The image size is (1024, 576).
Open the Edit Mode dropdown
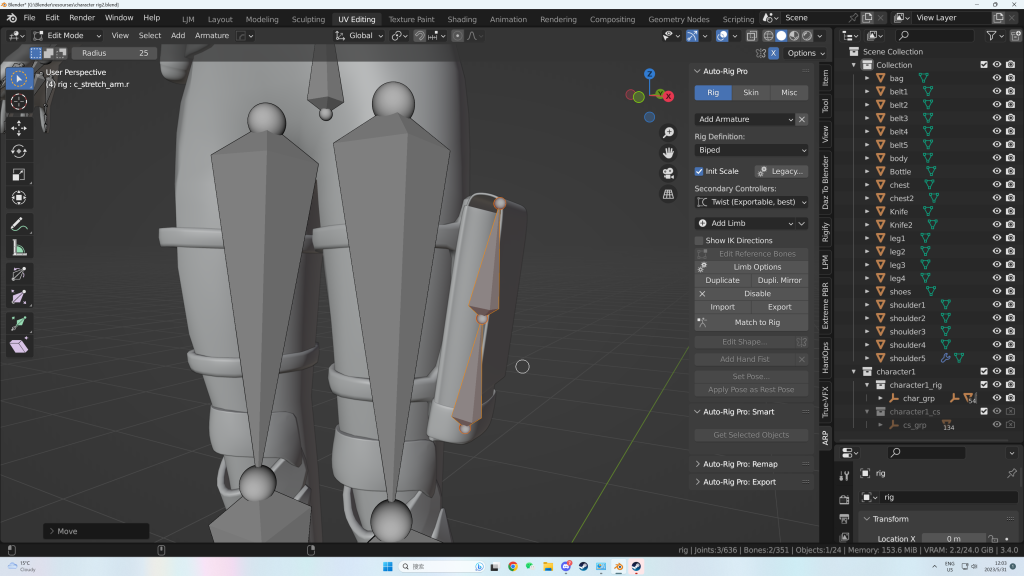click(67, 36)
